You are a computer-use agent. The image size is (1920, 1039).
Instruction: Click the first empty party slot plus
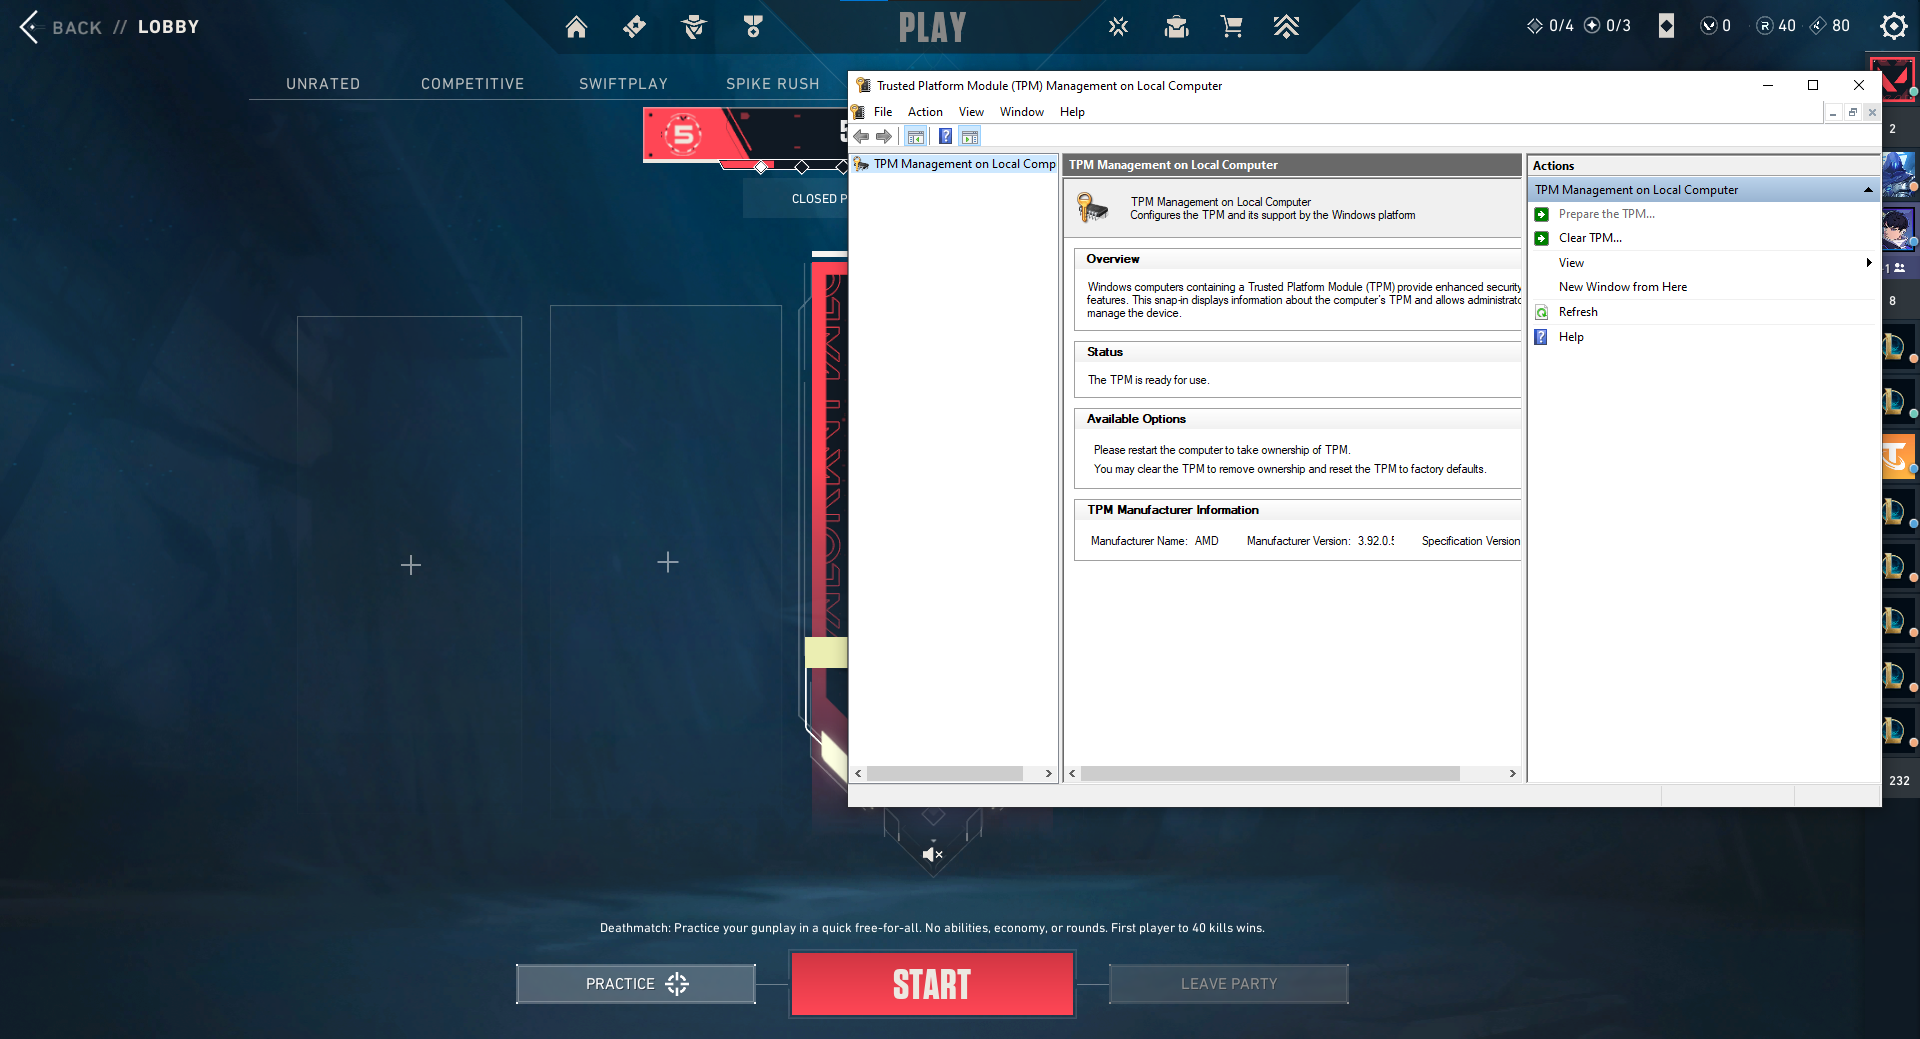coord(410,565)
